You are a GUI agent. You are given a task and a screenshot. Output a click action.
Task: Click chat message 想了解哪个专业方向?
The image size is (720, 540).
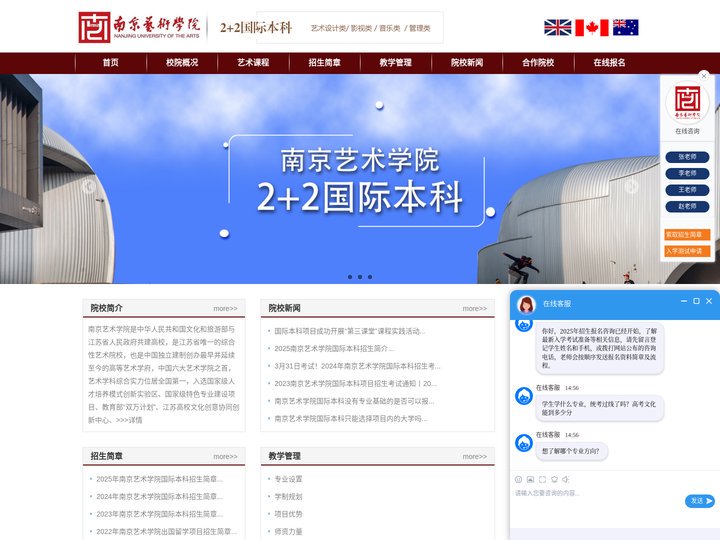pos(571,451)
